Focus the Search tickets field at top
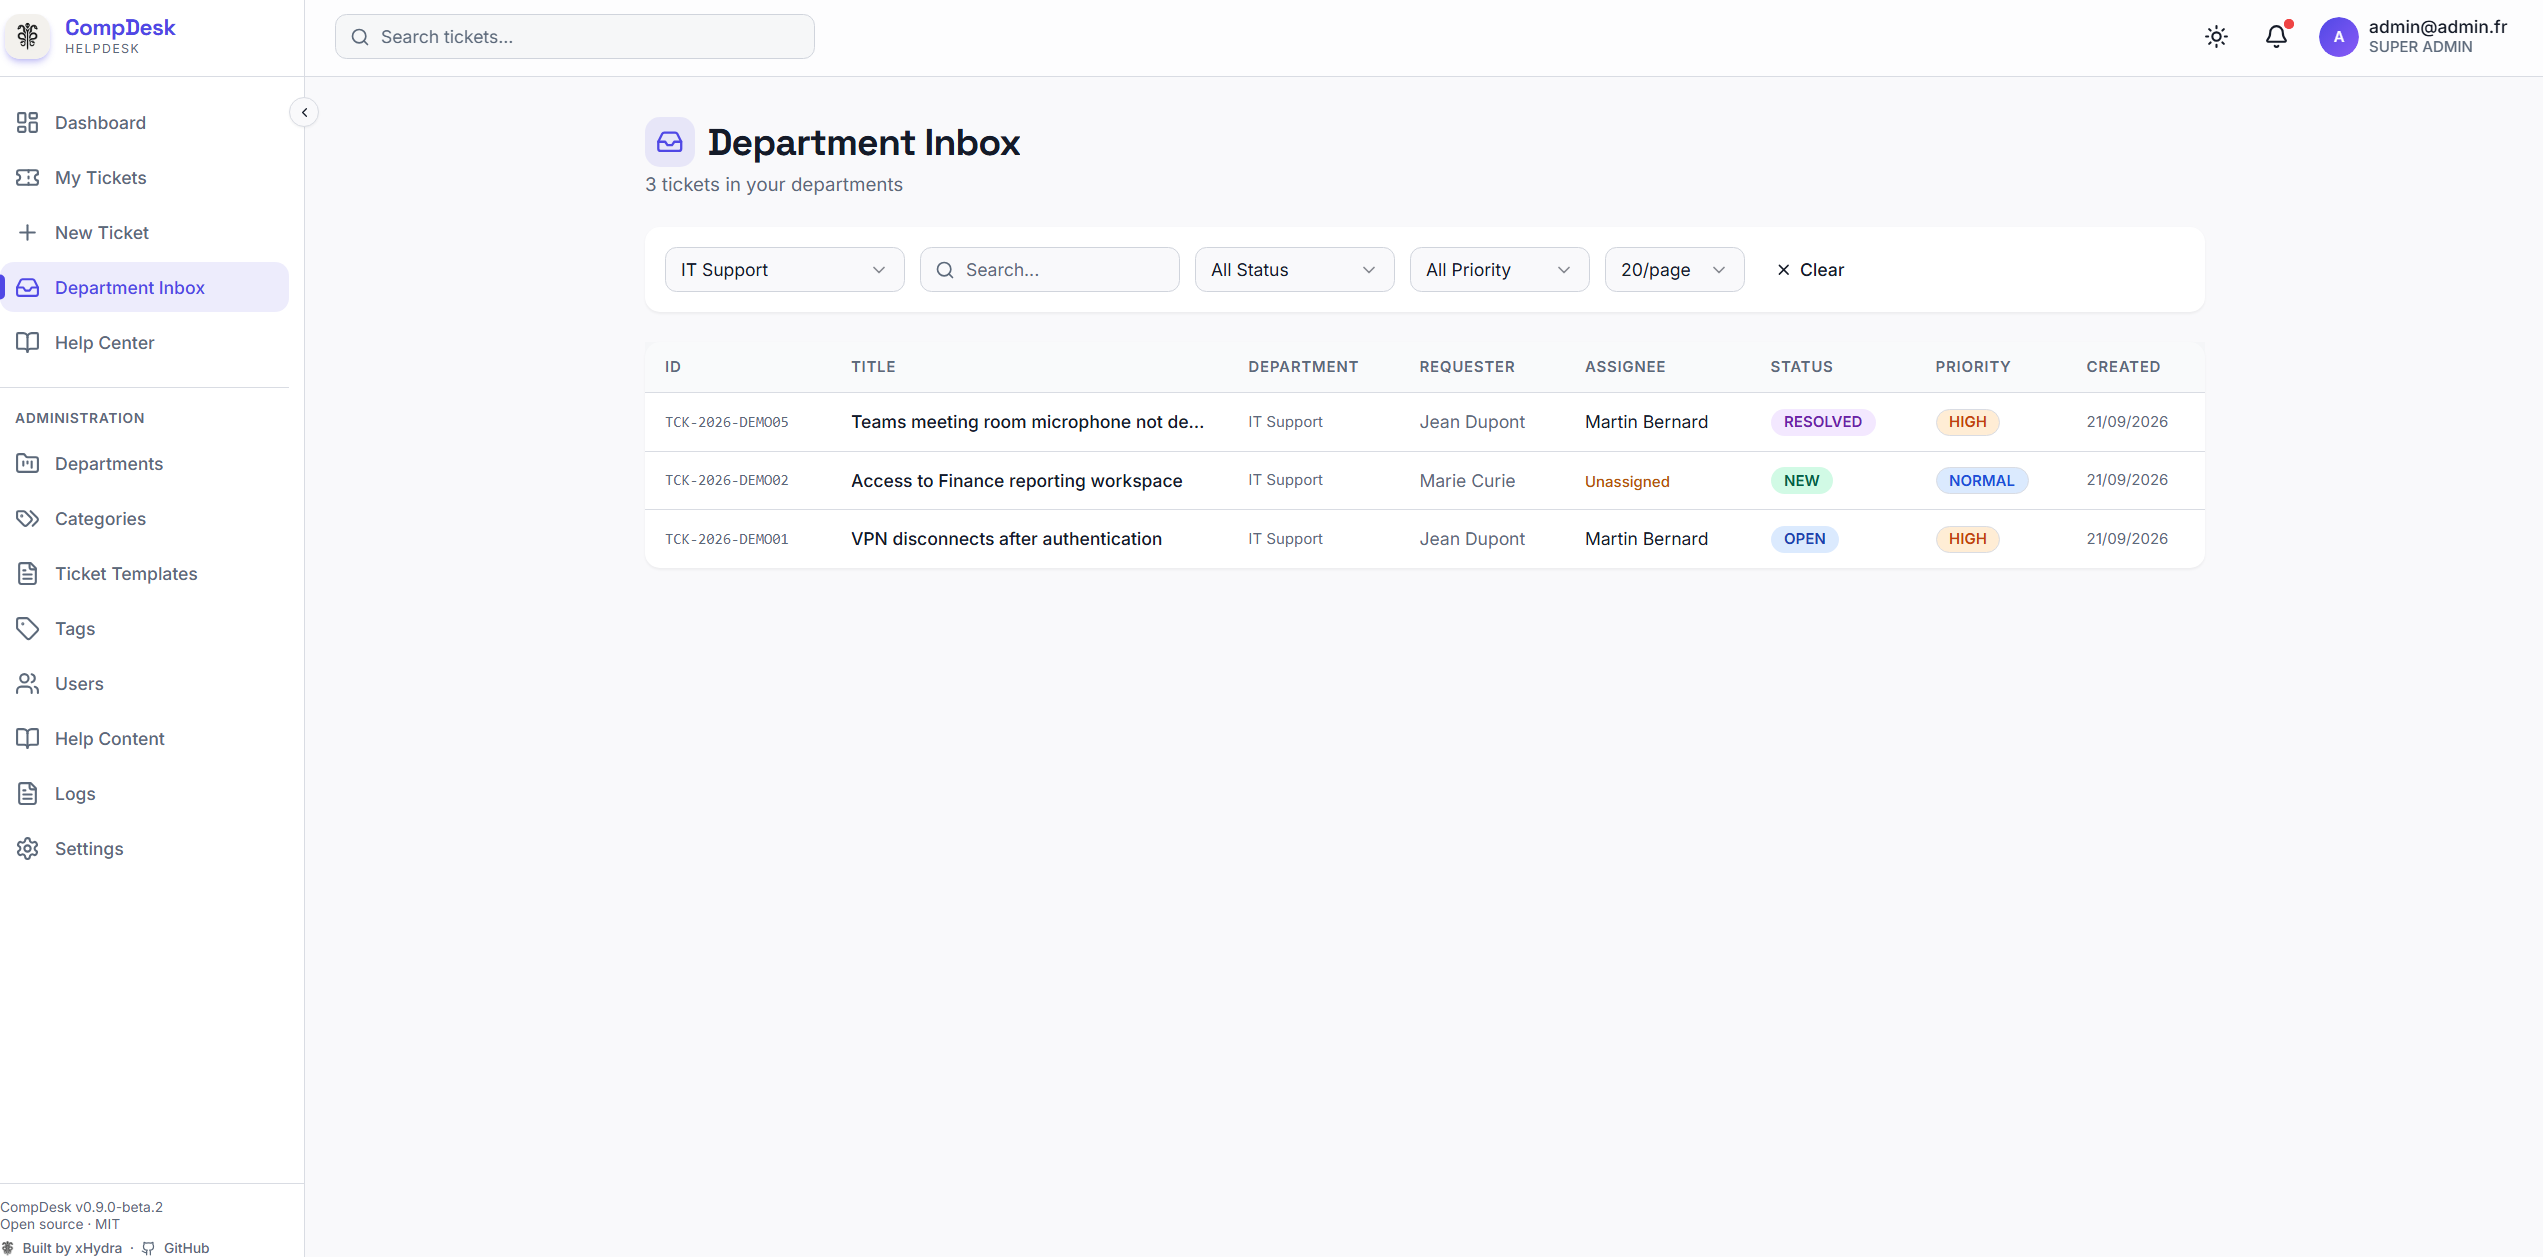Screen dimensions: 2543x1257 point(574,37)
